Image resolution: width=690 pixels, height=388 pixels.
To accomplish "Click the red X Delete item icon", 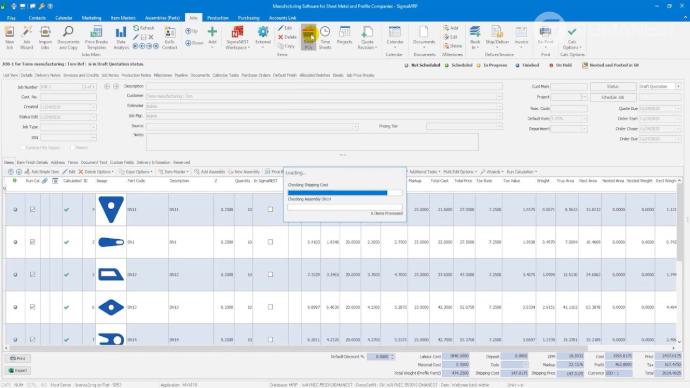I will (x=287, y=37).
